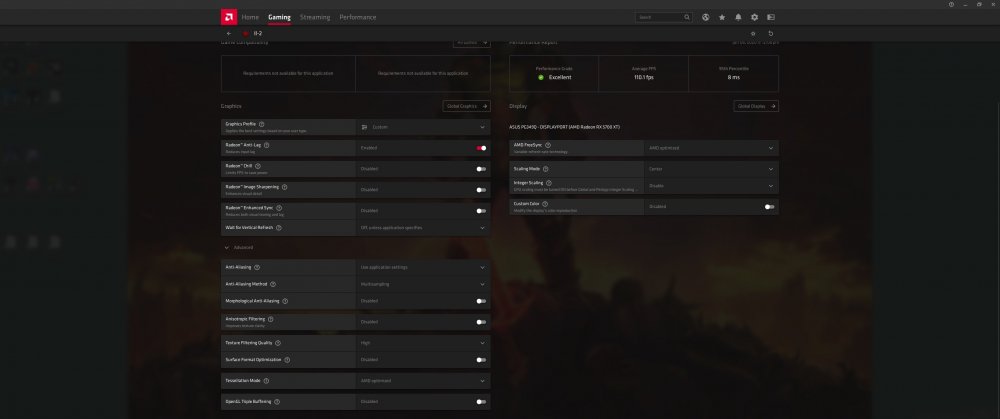
Task: Collapse the Advanced section
Action: point(239,247)
